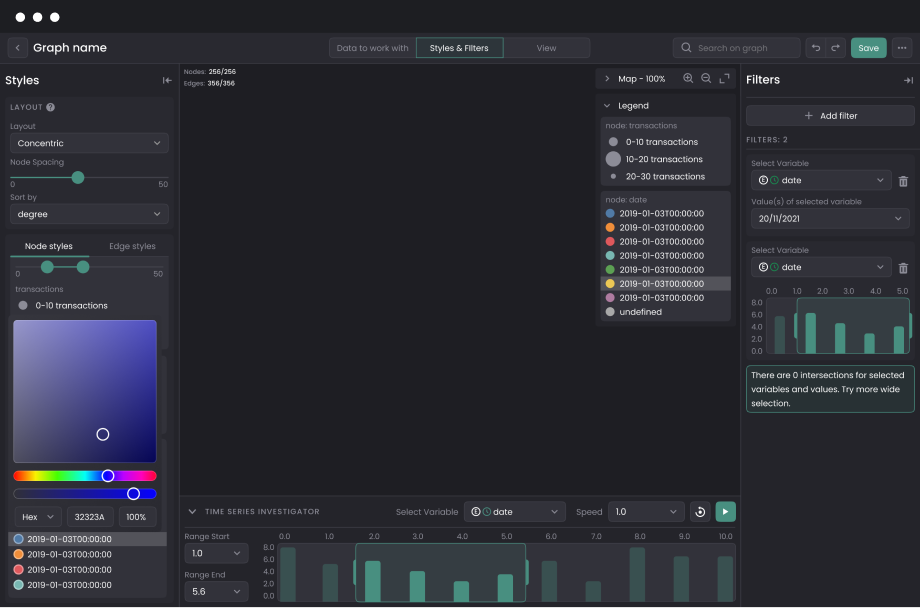The width and height of the screenshot is (920, 608).
Task: Click the color picker saturation area handle
Action: 103,434
